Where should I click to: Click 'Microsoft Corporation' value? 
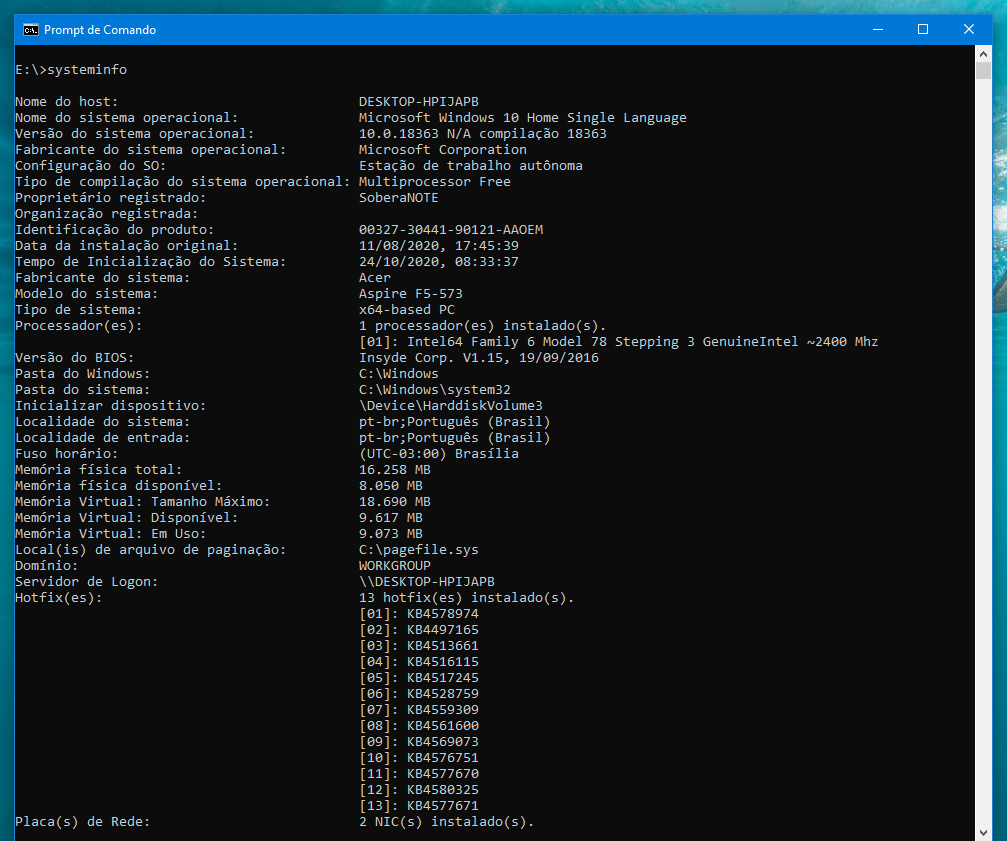click(442, 150)
